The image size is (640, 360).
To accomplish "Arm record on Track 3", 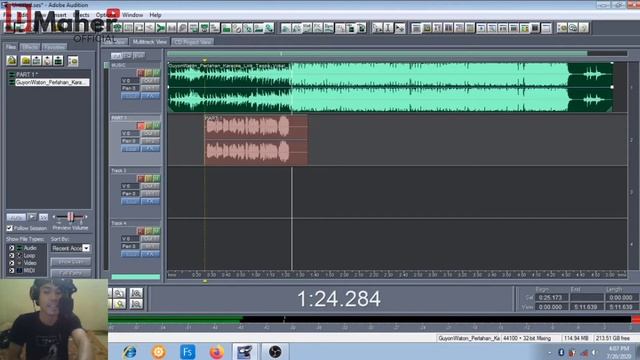I will [x=140, y=178].
